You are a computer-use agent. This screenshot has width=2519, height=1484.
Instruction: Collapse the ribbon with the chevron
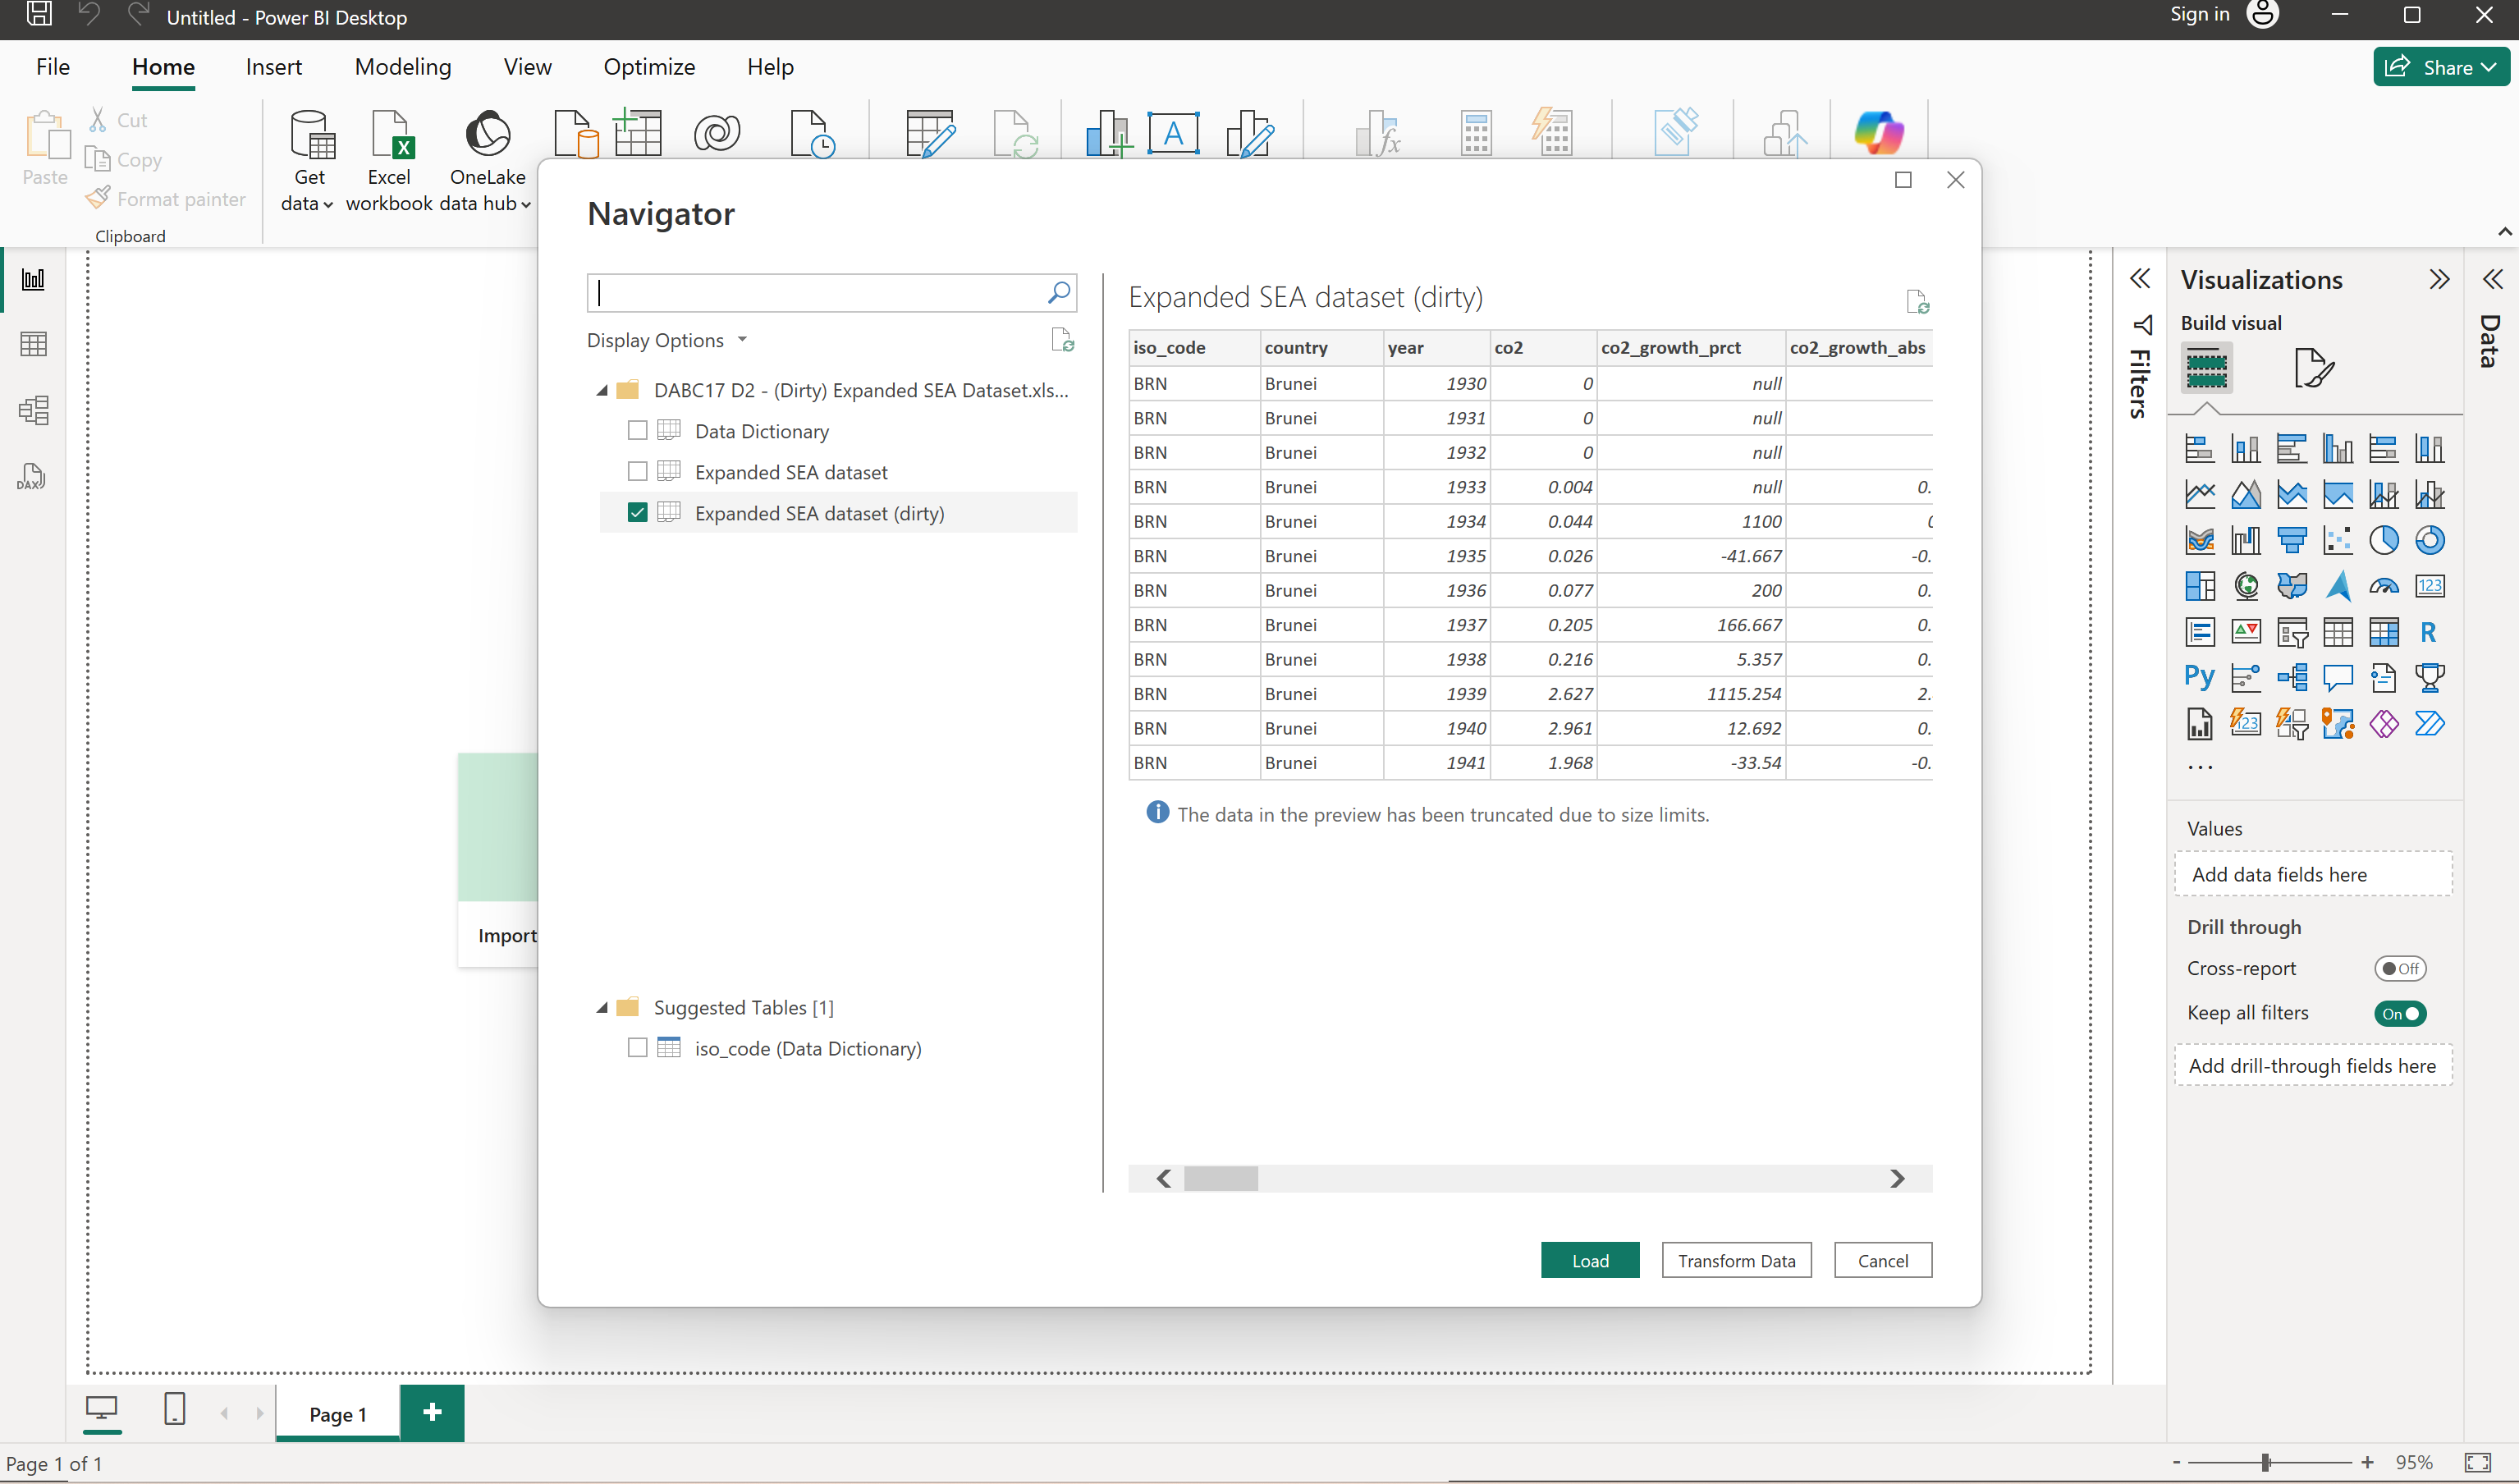pos(2504,232)
